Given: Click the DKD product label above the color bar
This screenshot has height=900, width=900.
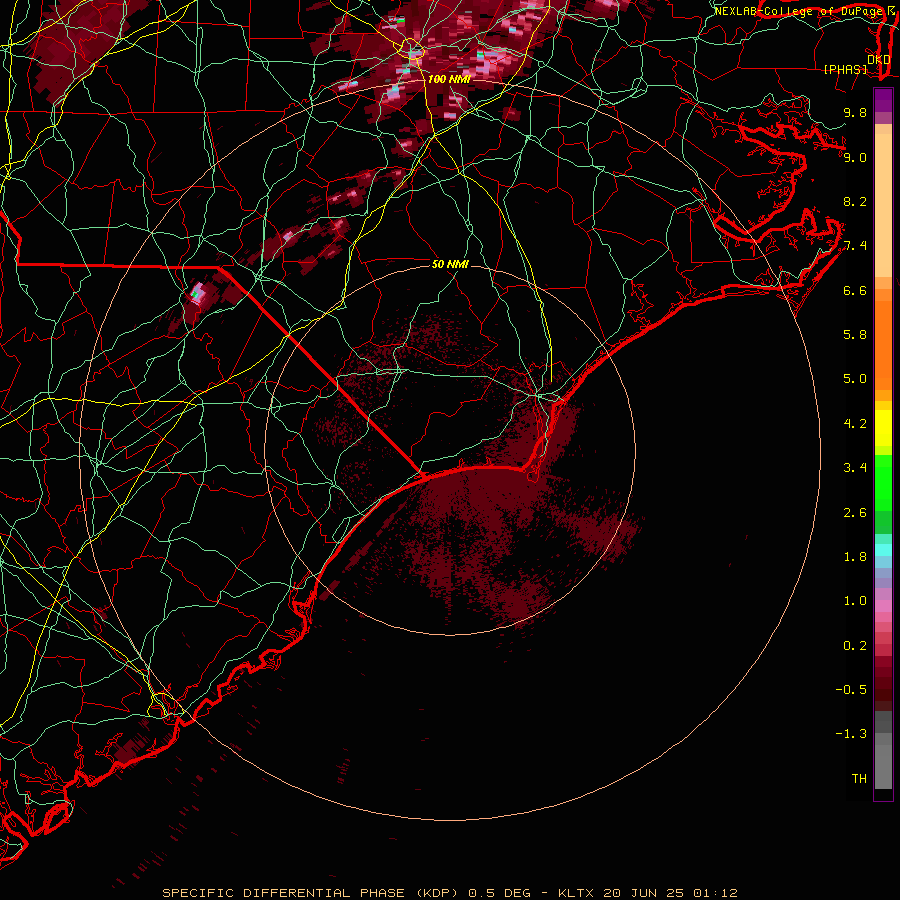Looking at the screenshot, I should click(x=878, y=60).
